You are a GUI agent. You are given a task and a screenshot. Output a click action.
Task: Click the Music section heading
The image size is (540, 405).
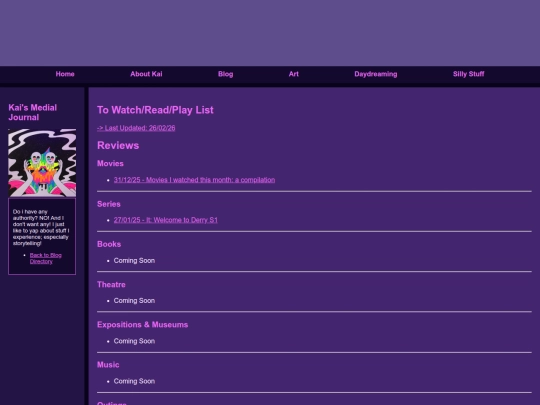108,365
